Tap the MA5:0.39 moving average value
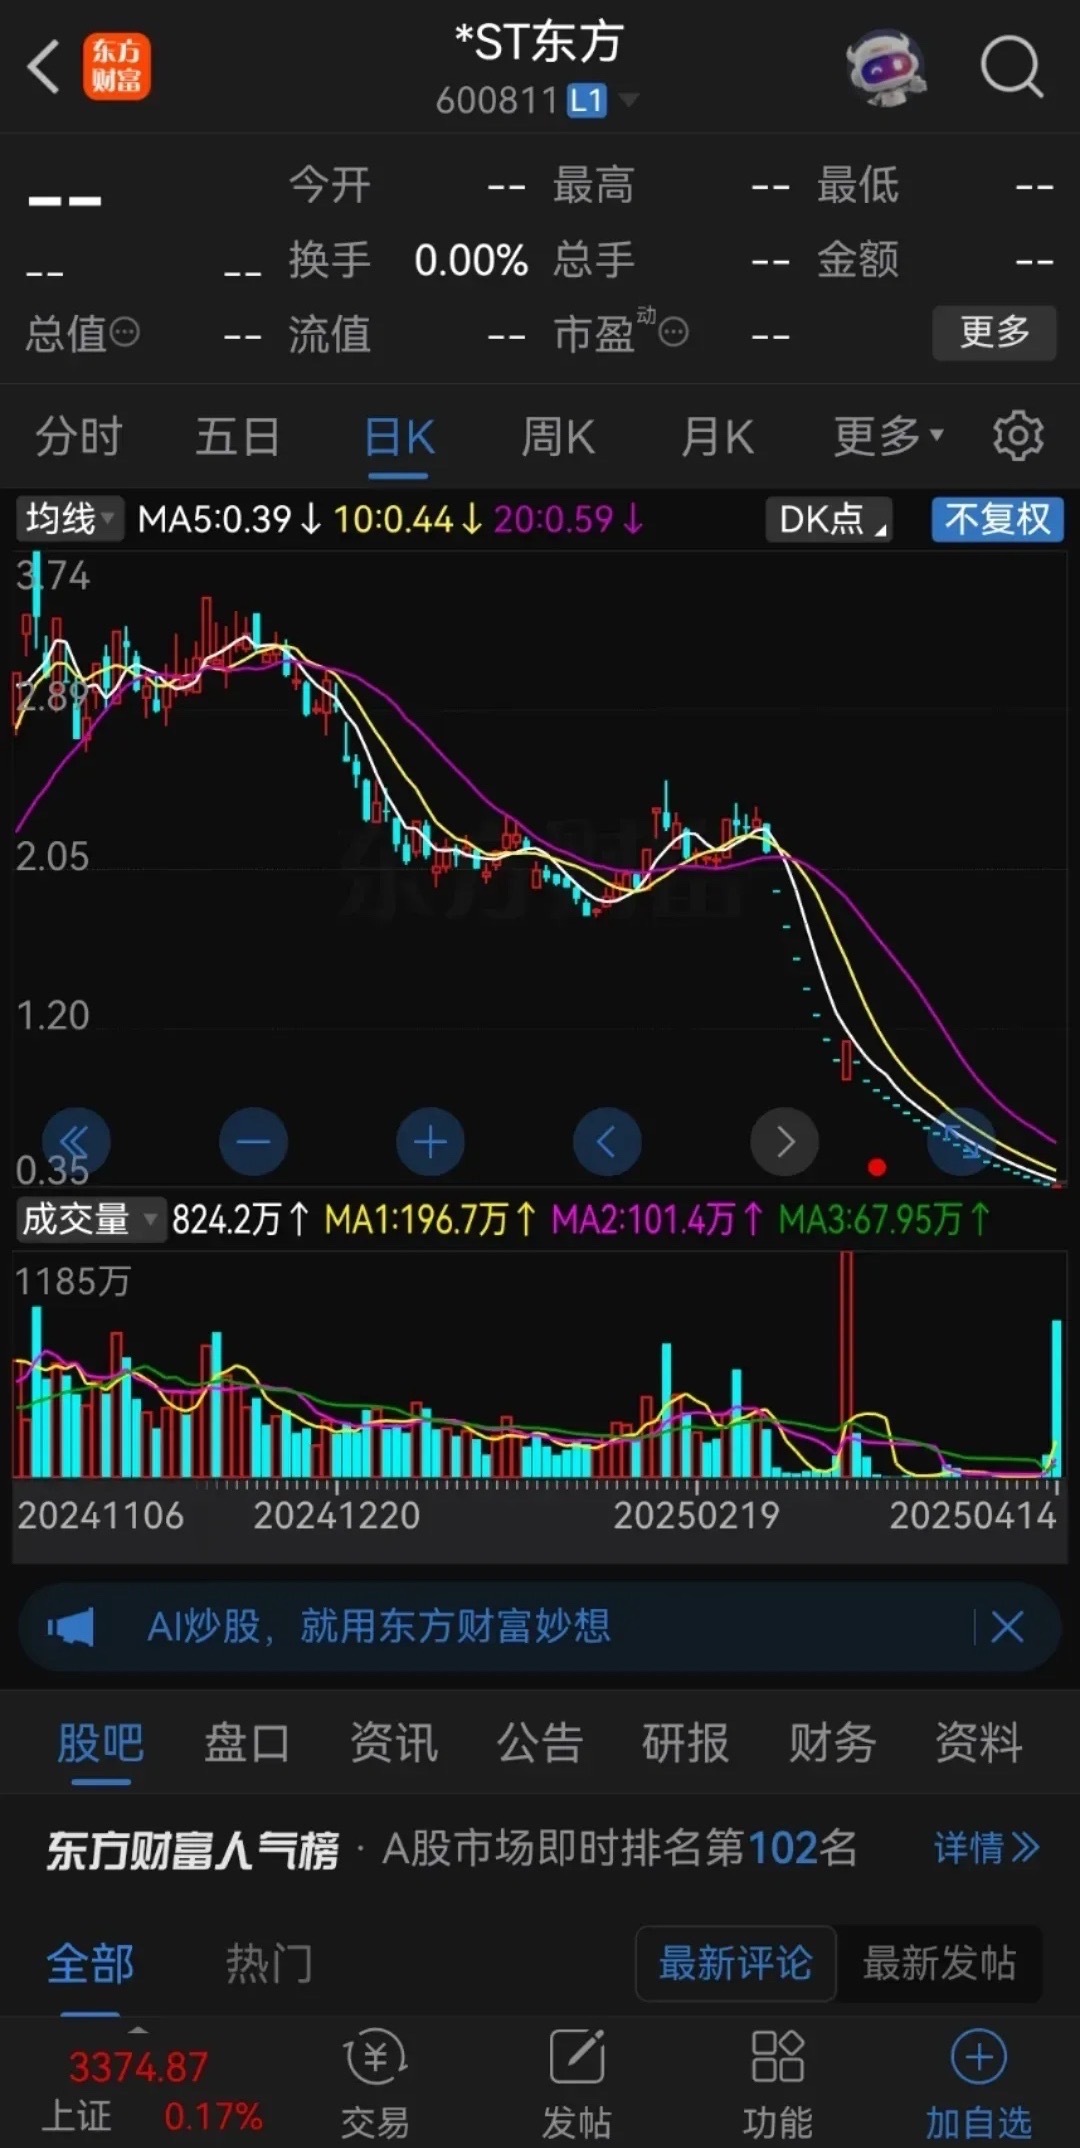1080x2148 pixels. [229, 519]
